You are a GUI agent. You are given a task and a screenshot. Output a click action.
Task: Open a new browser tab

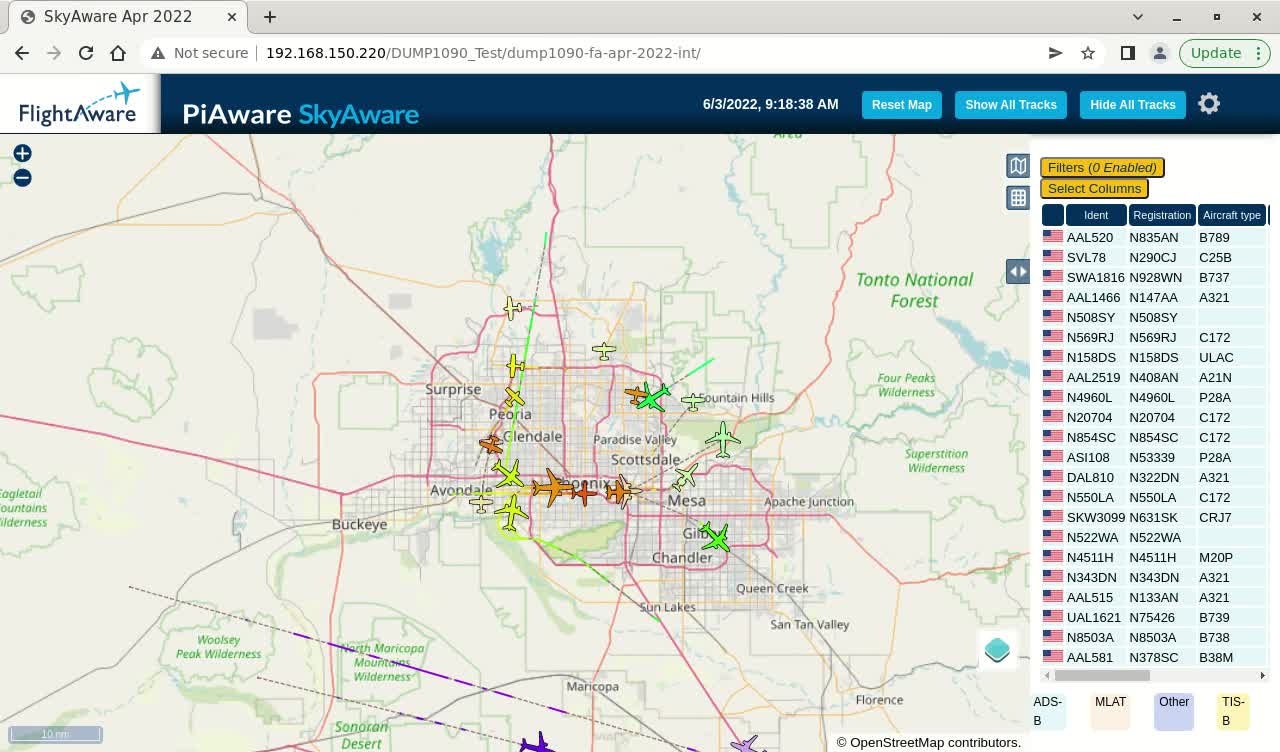click(x=270, y=17)
